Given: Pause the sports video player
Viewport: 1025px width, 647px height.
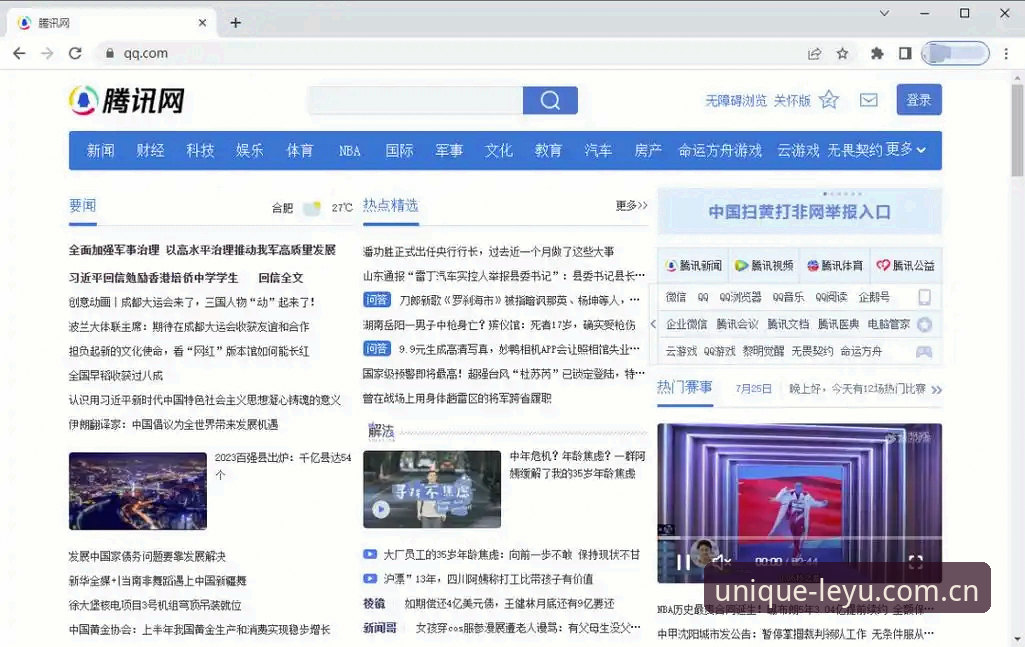Looking at the screenshot, I should pos(682,561).
